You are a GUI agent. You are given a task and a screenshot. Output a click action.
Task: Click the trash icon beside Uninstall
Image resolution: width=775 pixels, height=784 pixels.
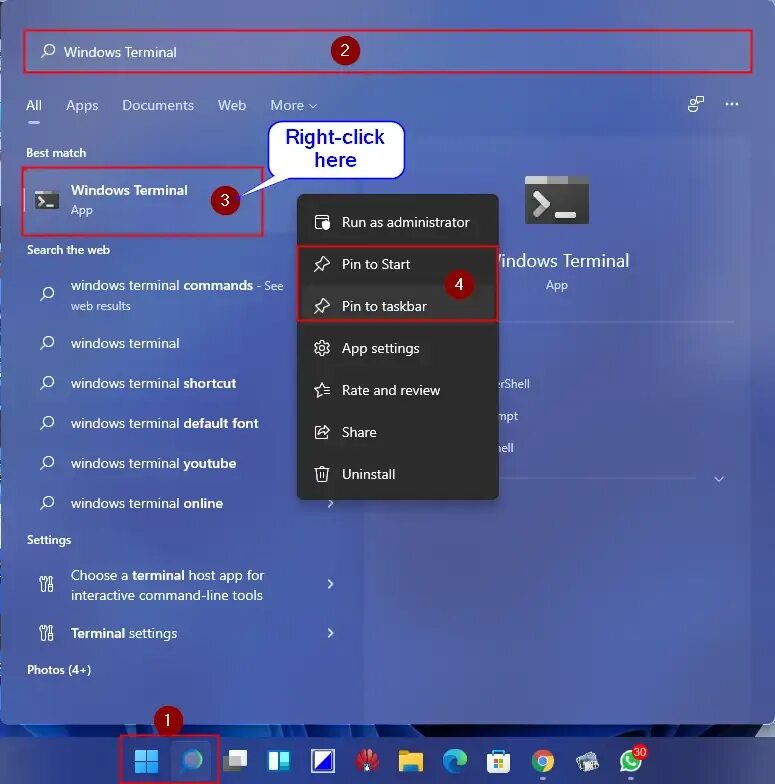(x=322, y=474)
